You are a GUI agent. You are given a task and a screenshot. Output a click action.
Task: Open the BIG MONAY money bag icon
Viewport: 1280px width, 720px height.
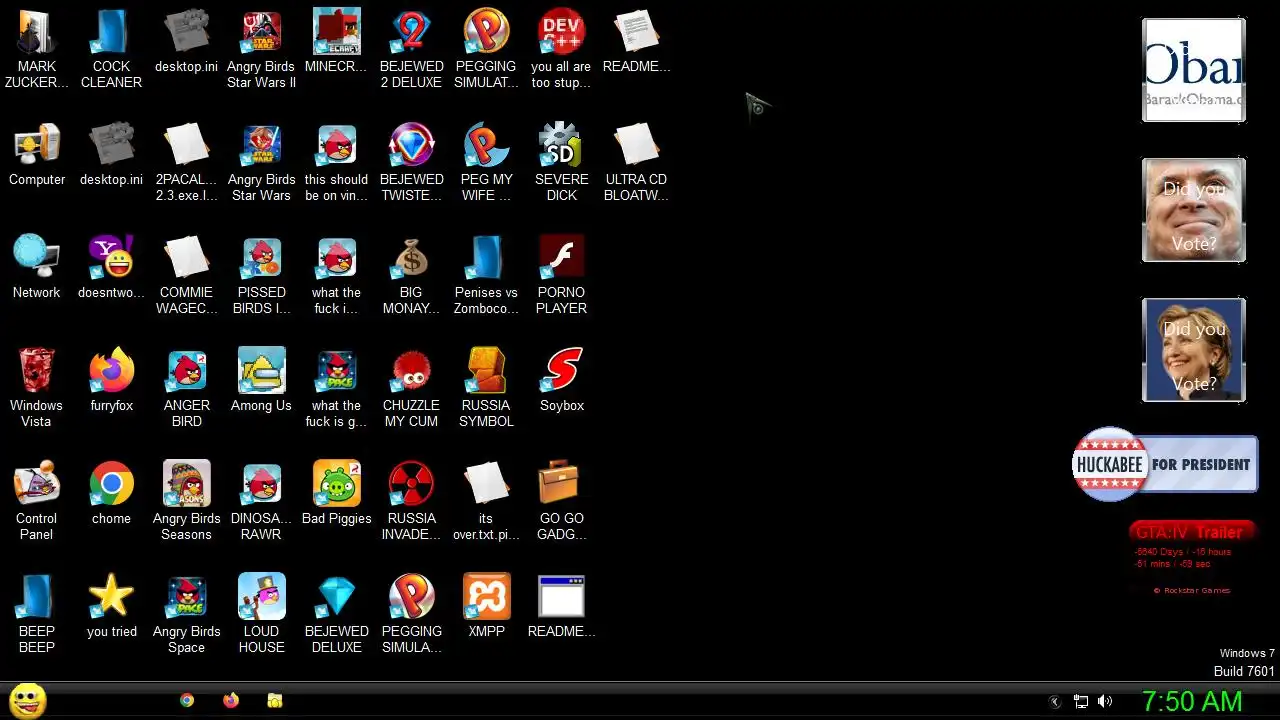[411, 275]
